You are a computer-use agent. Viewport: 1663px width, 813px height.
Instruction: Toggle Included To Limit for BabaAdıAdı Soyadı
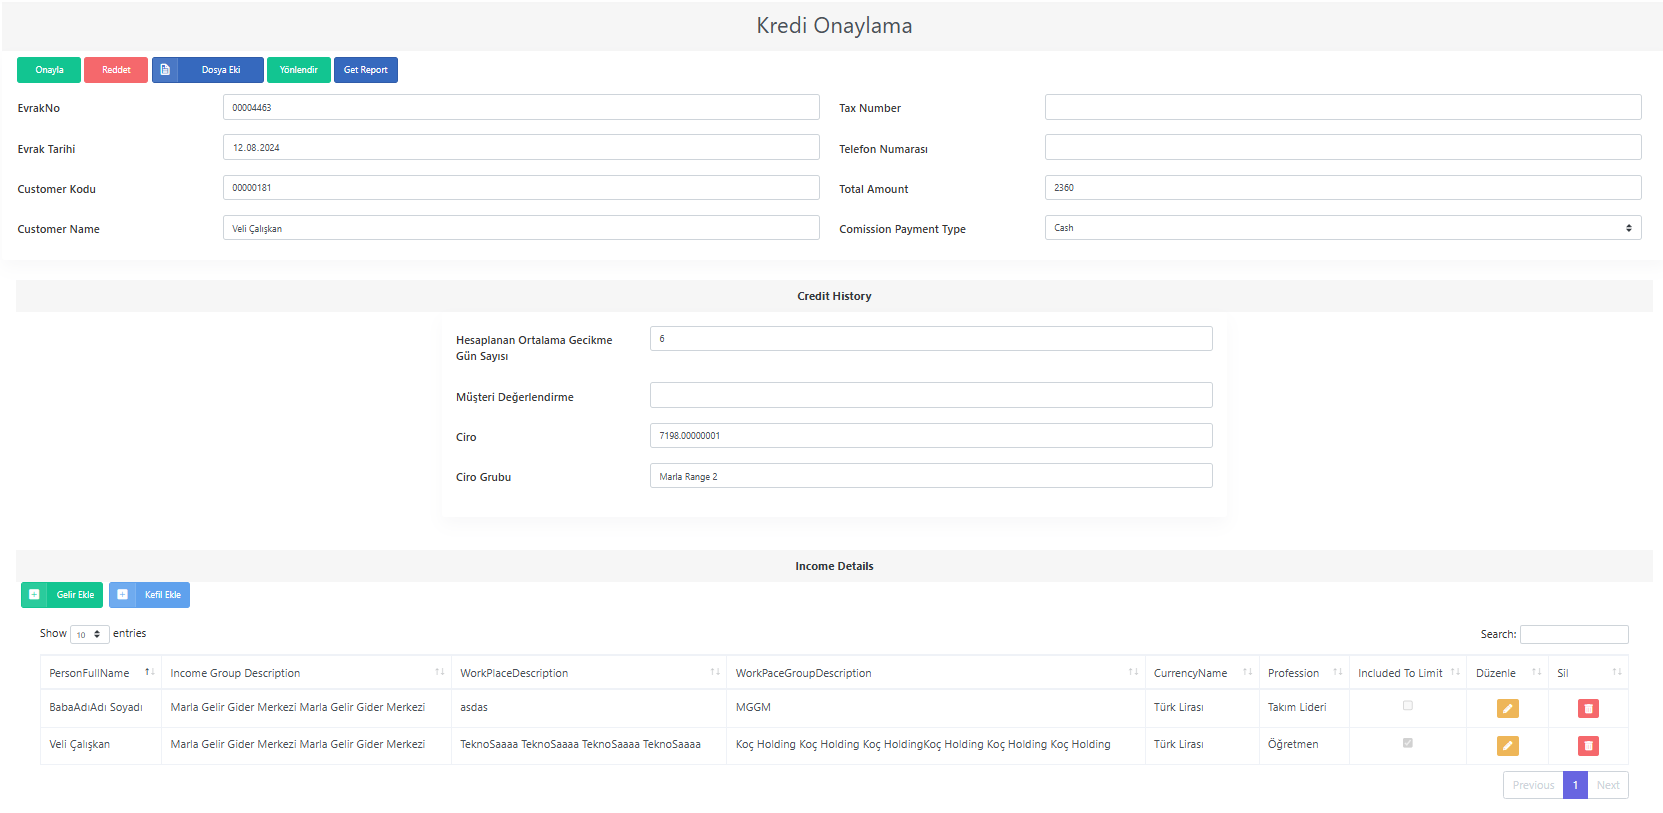click(1407, 706)
